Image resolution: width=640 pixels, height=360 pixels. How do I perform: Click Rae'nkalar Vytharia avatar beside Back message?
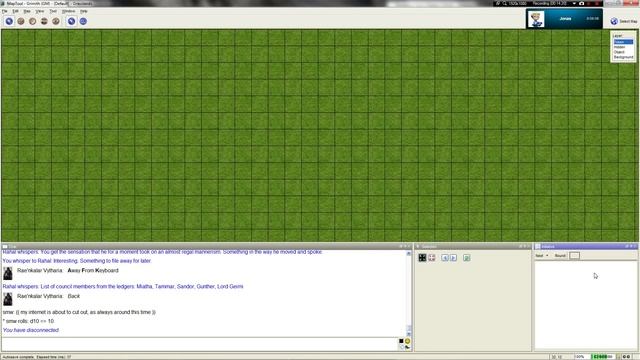(x=8, y=299)
